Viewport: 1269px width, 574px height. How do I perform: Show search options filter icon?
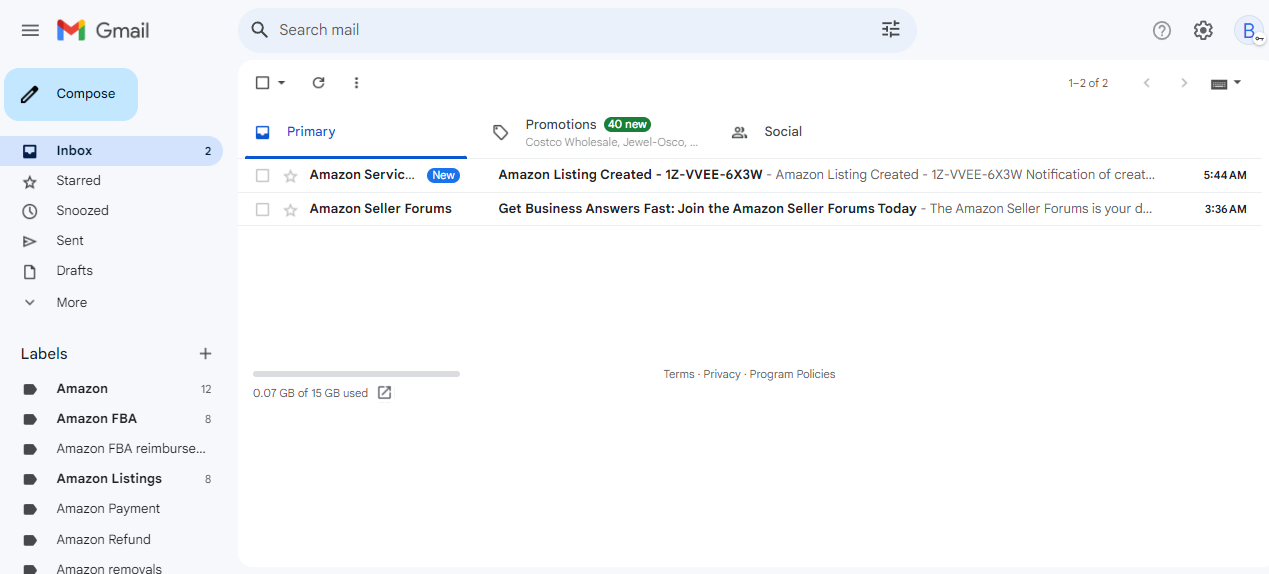[891, 30]
